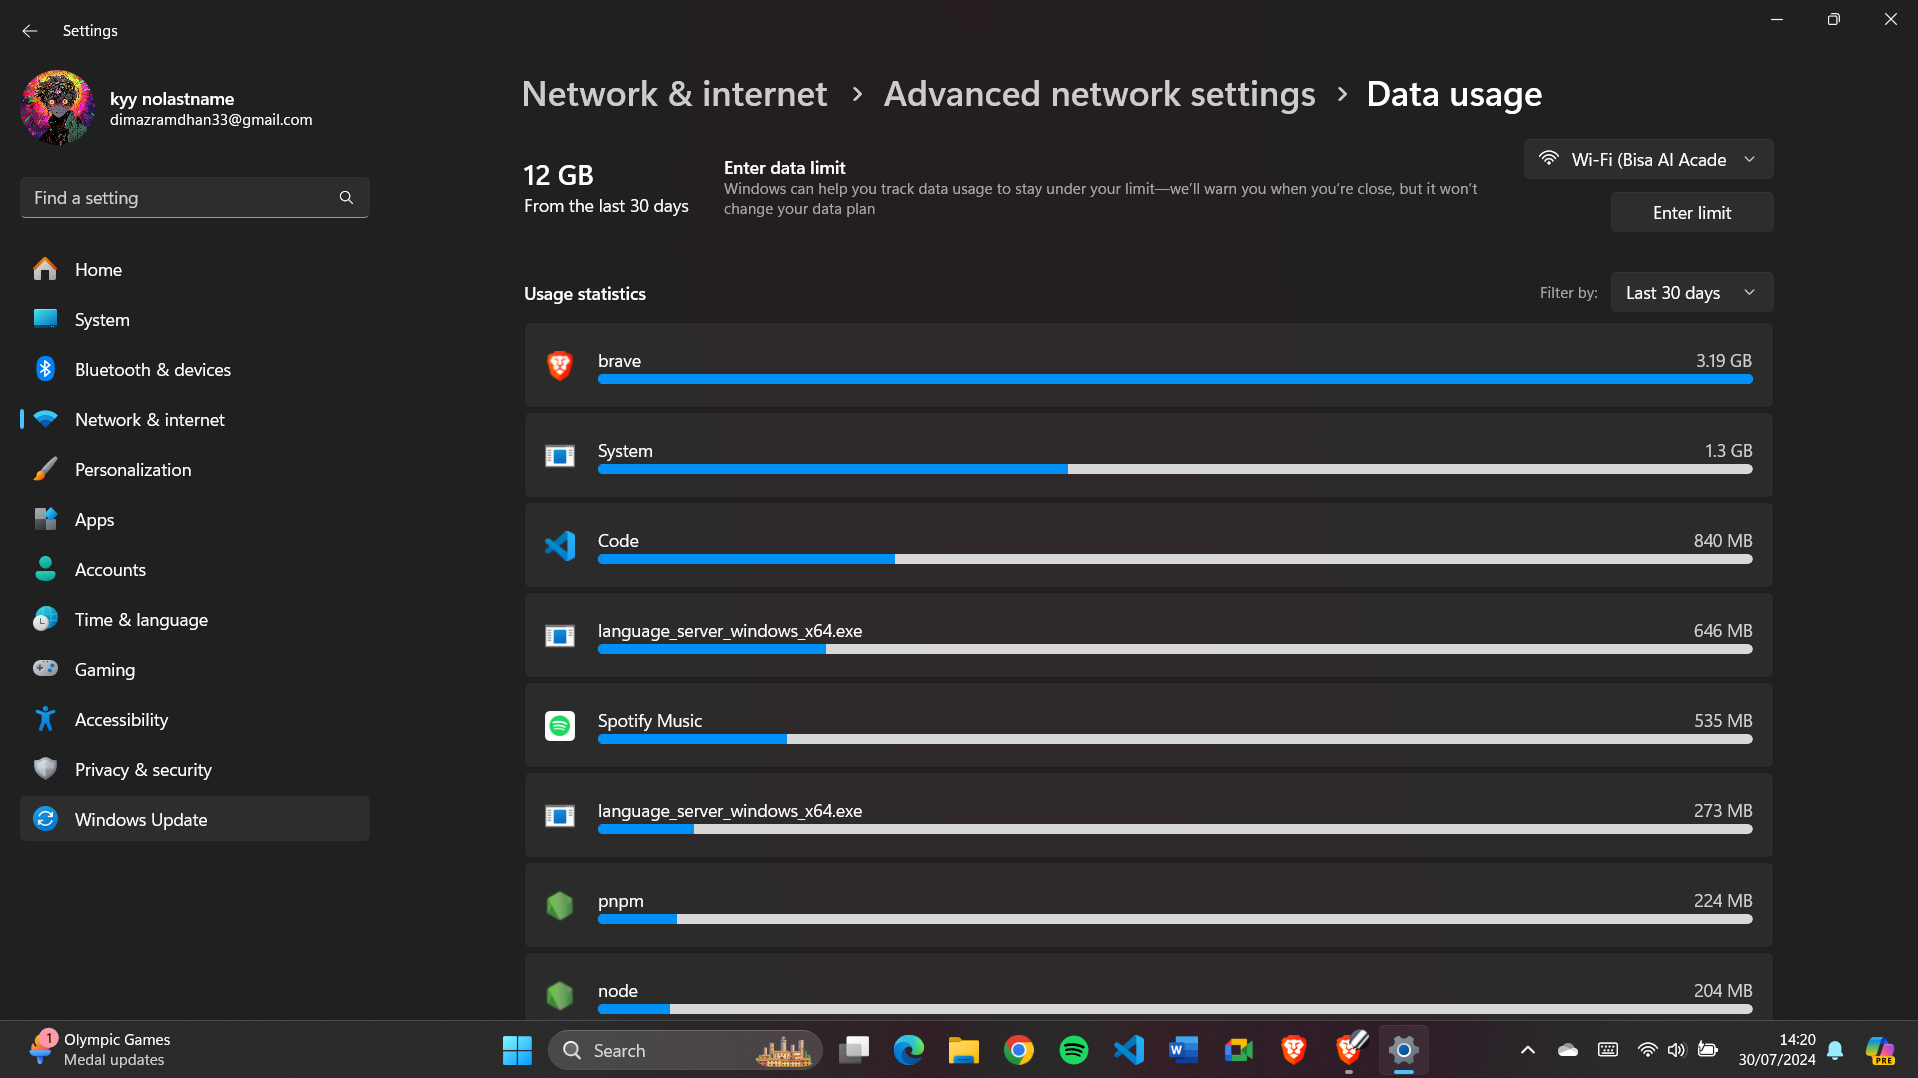
Task: Open Google Chrome from the taskbar
Action: [1018, 1050]
